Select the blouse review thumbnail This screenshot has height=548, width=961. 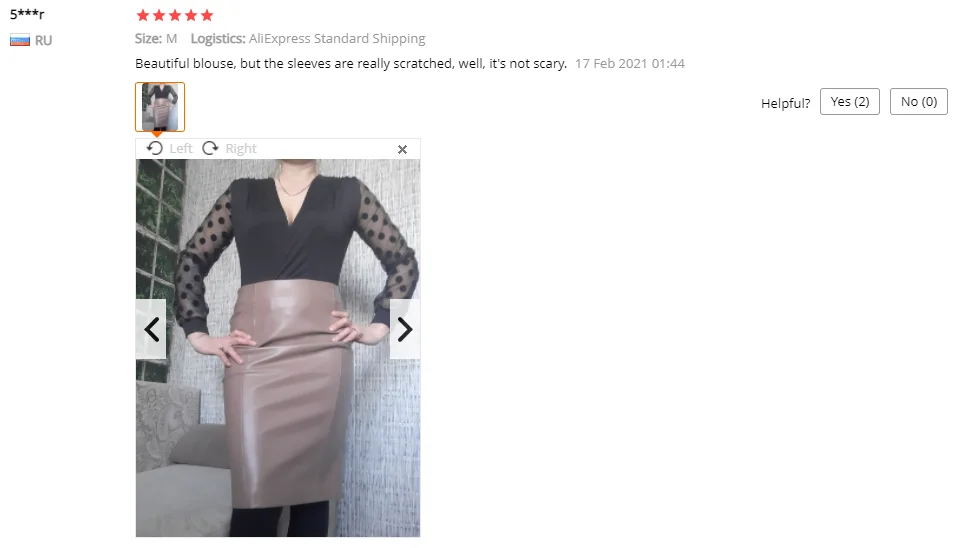pos(160,107)
